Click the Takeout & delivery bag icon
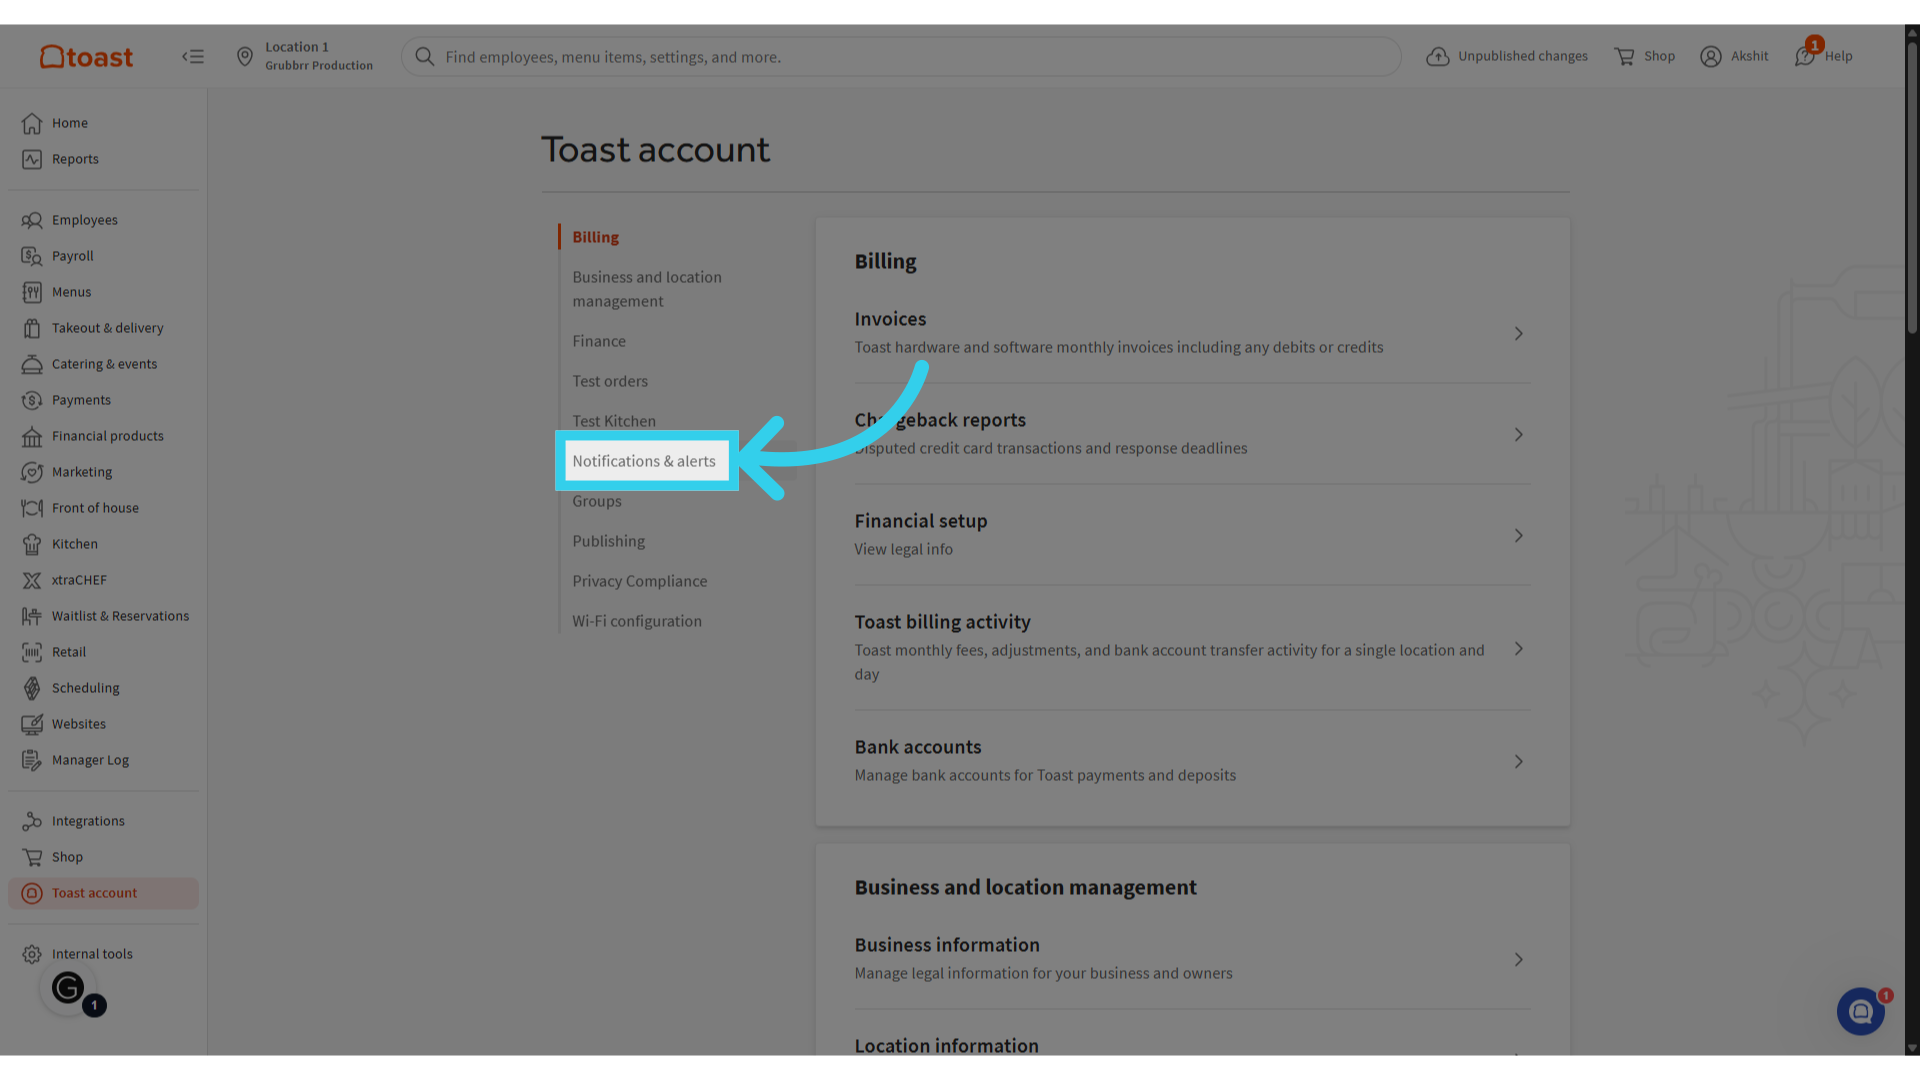The width and height of the screenshot is (1920, 1080). (32, 328)
